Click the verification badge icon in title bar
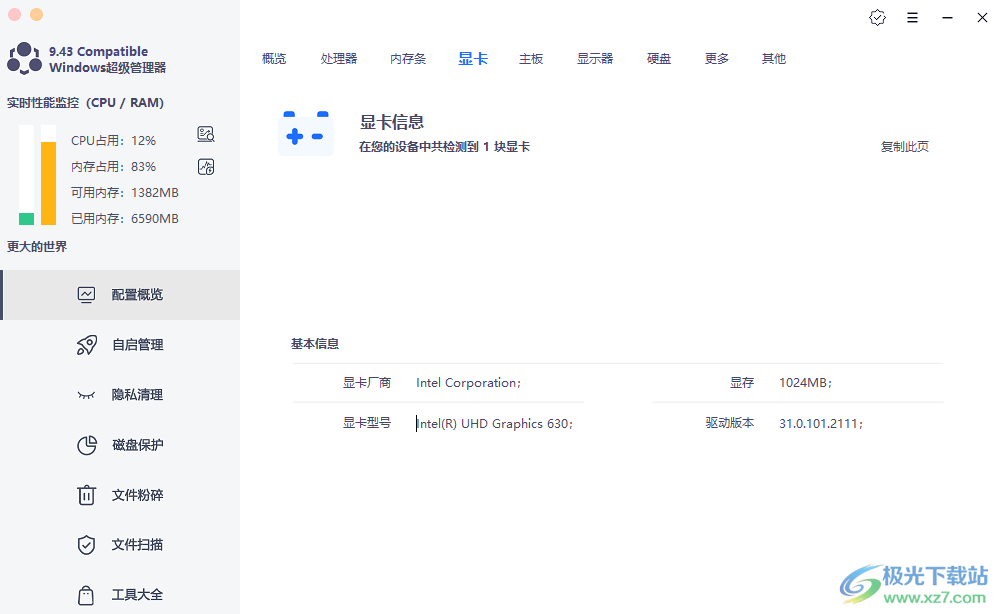The width and height of the screenshot is (999, 614). click(877, 18)
